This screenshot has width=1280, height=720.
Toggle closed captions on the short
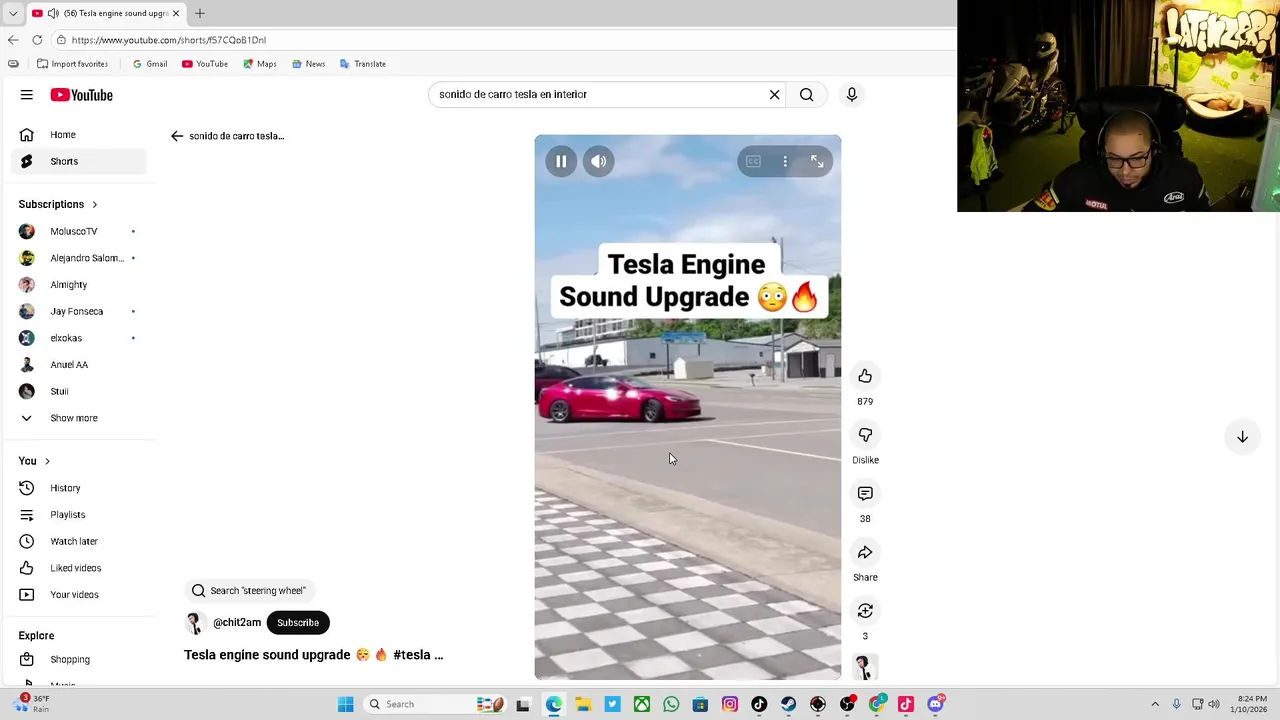click(x=753, y=161)
